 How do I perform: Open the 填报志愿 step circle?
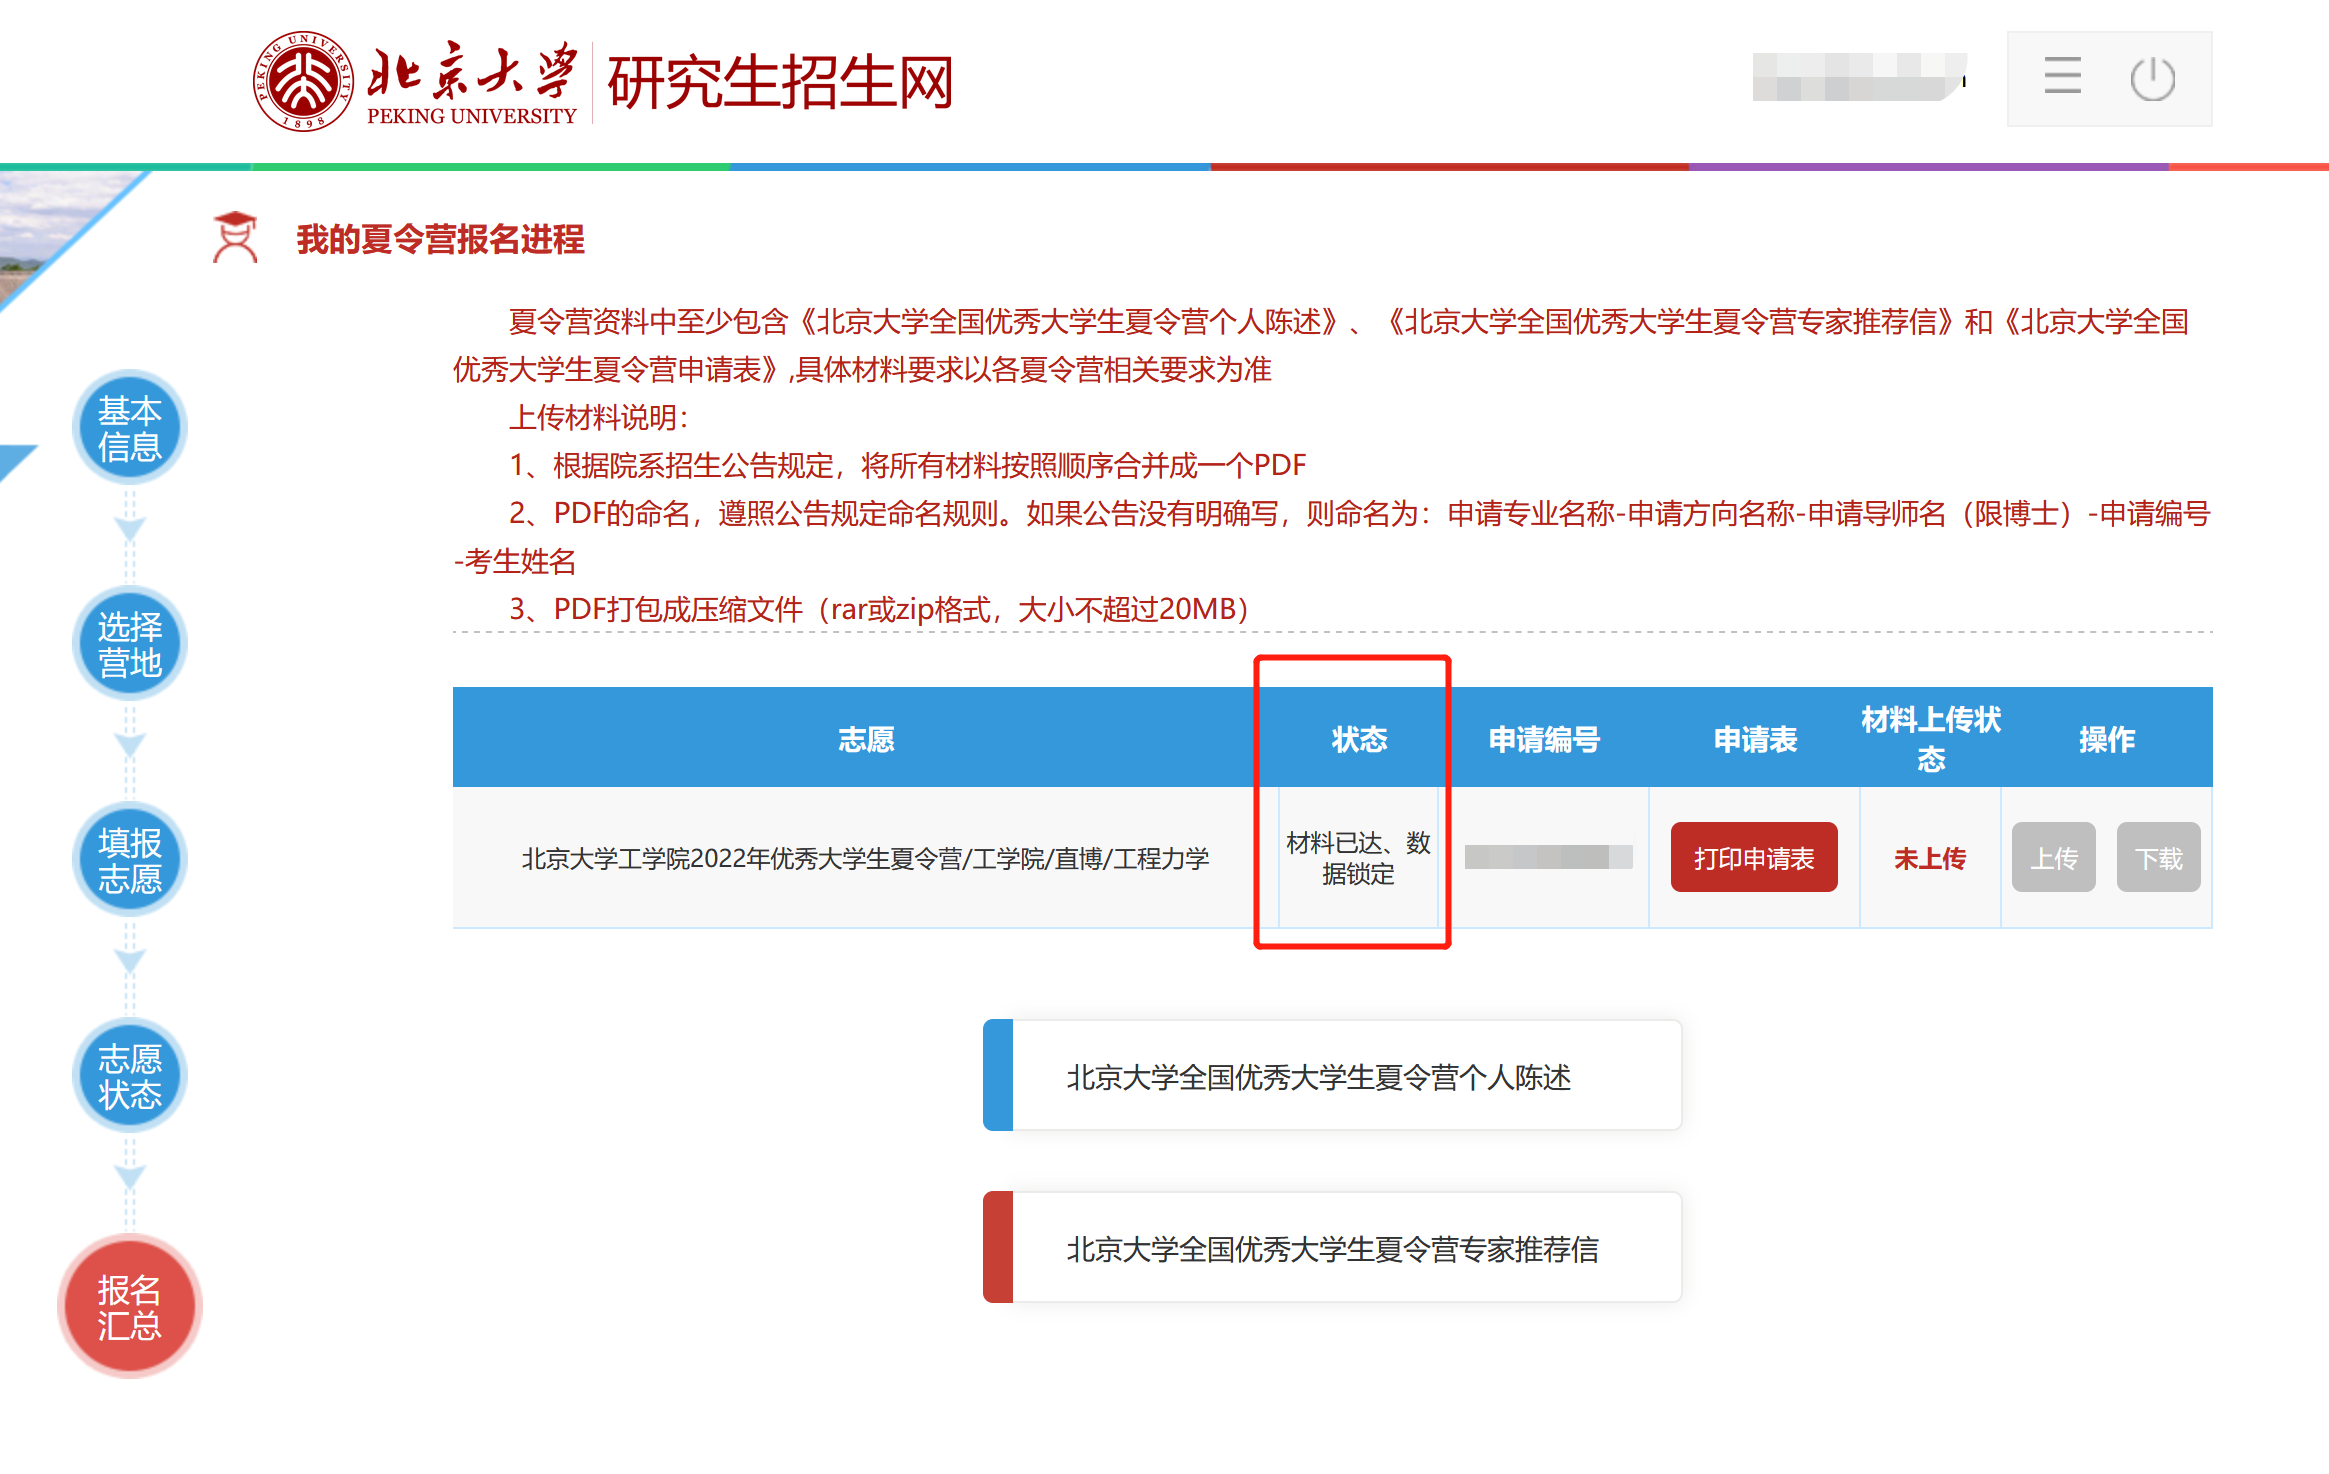click(130, 860)
